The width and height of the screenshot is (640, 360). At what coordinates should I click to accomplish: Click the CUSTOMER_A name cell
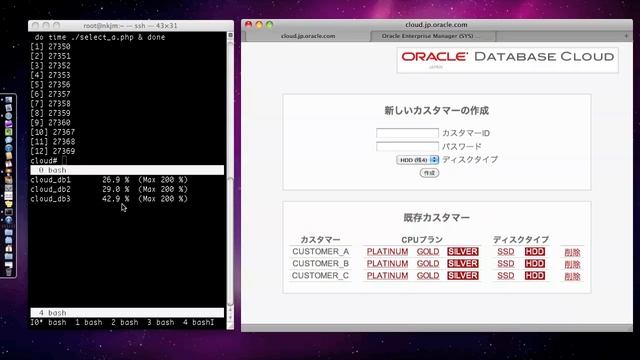pos(320,251)
